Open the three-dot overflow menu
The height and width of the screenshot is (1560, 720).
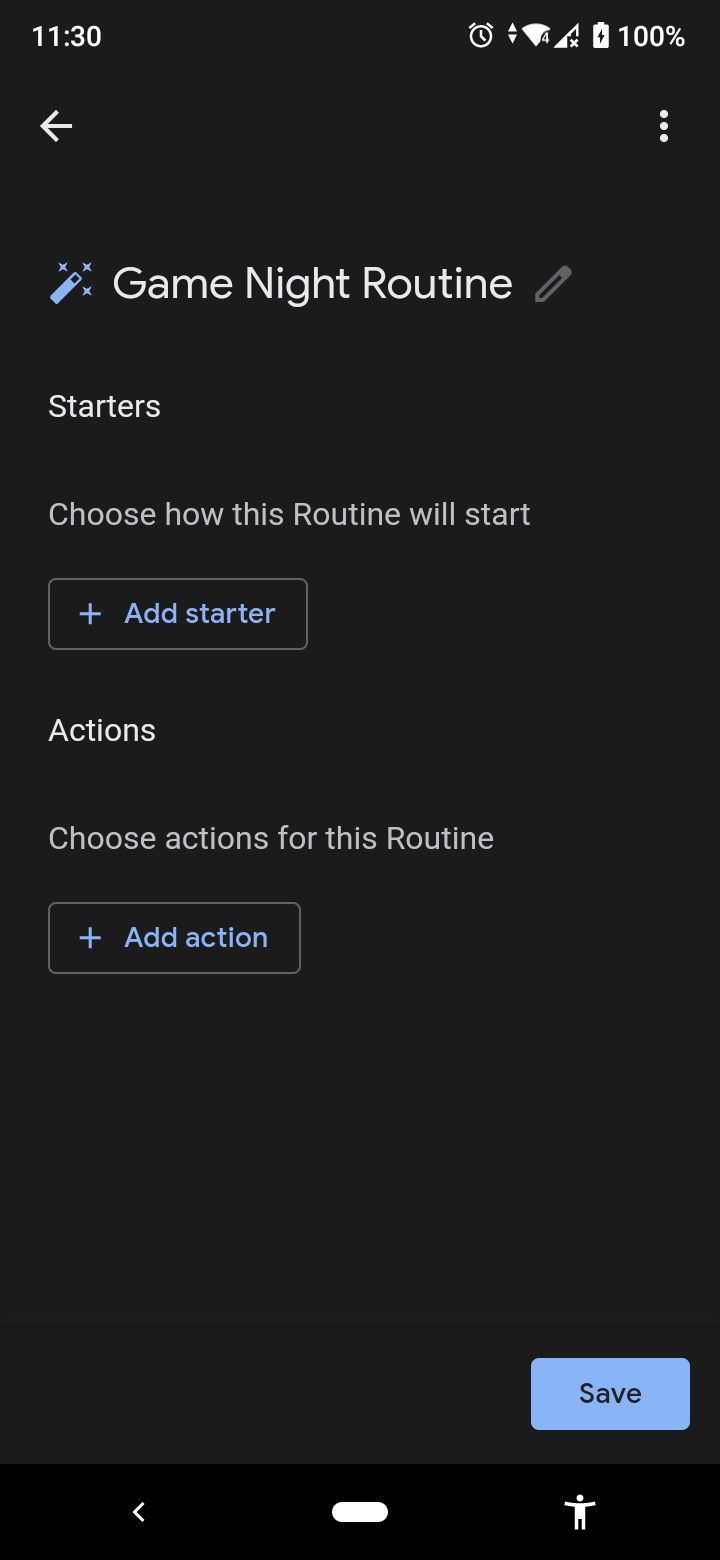point(663,126)
